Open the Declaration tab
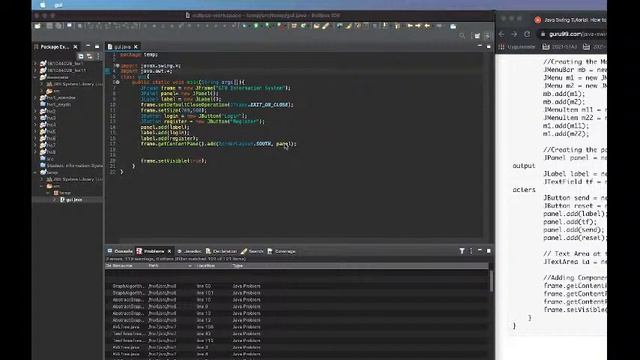 tap(222, 251)
